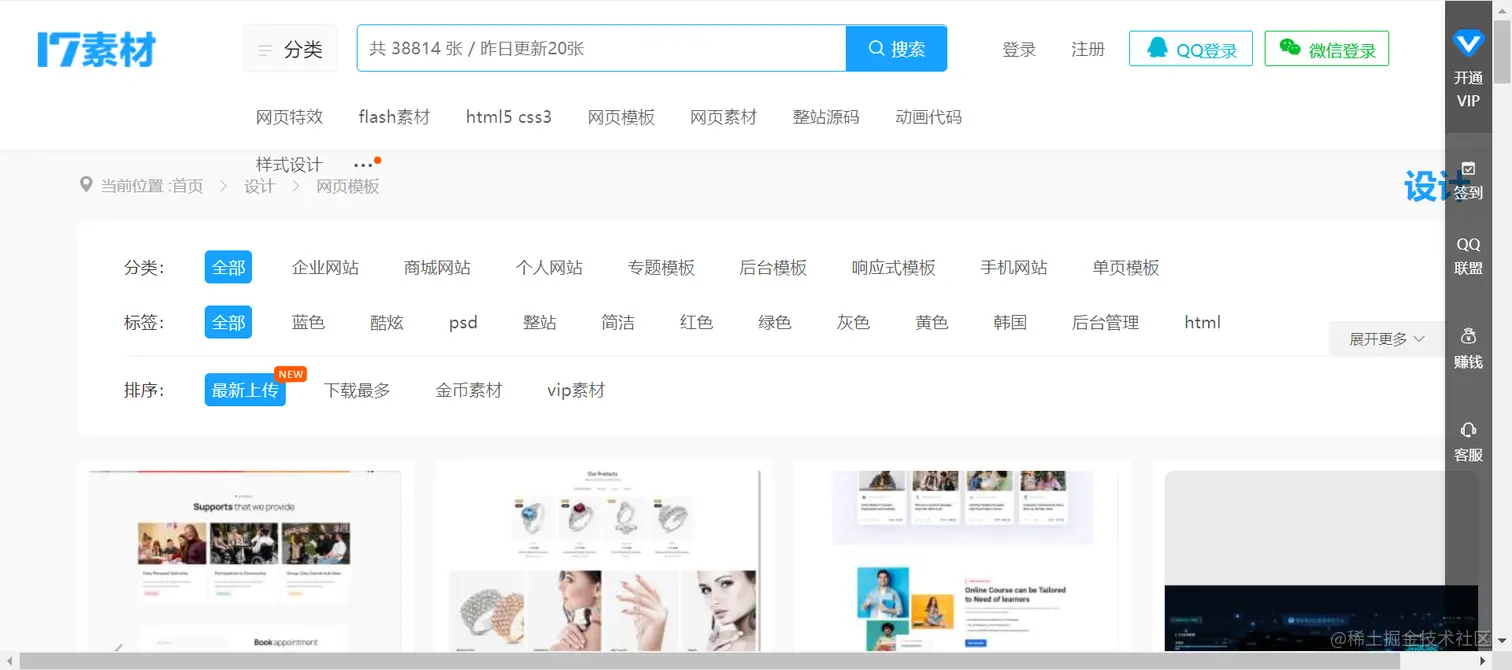Sort by vip素材
This screenshot has height=670, width=1512.
576,390
